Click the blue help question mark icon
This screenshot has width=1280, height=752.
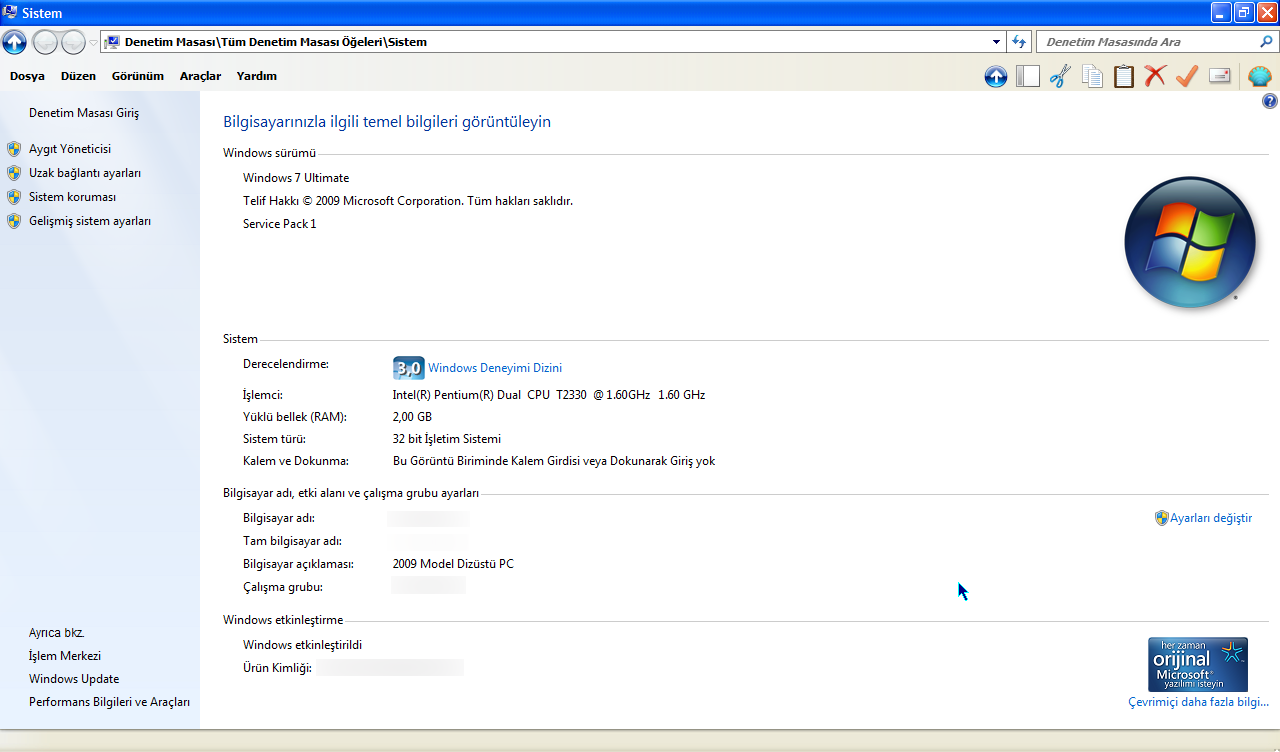click(1270, 101)
